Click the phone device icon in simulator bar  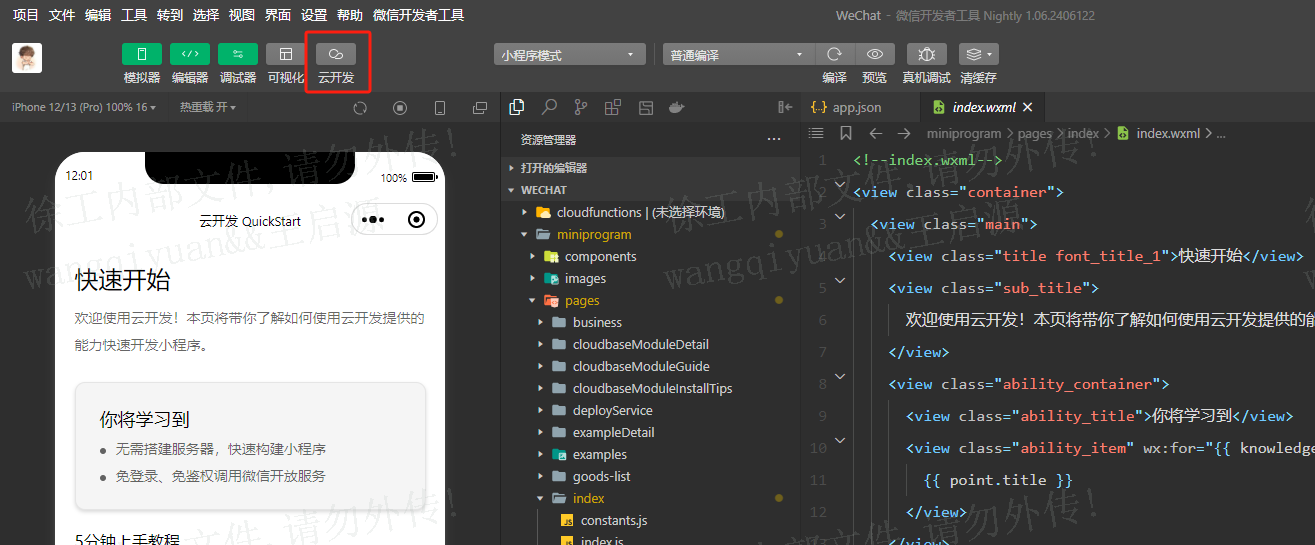click(x=440, y=108)
